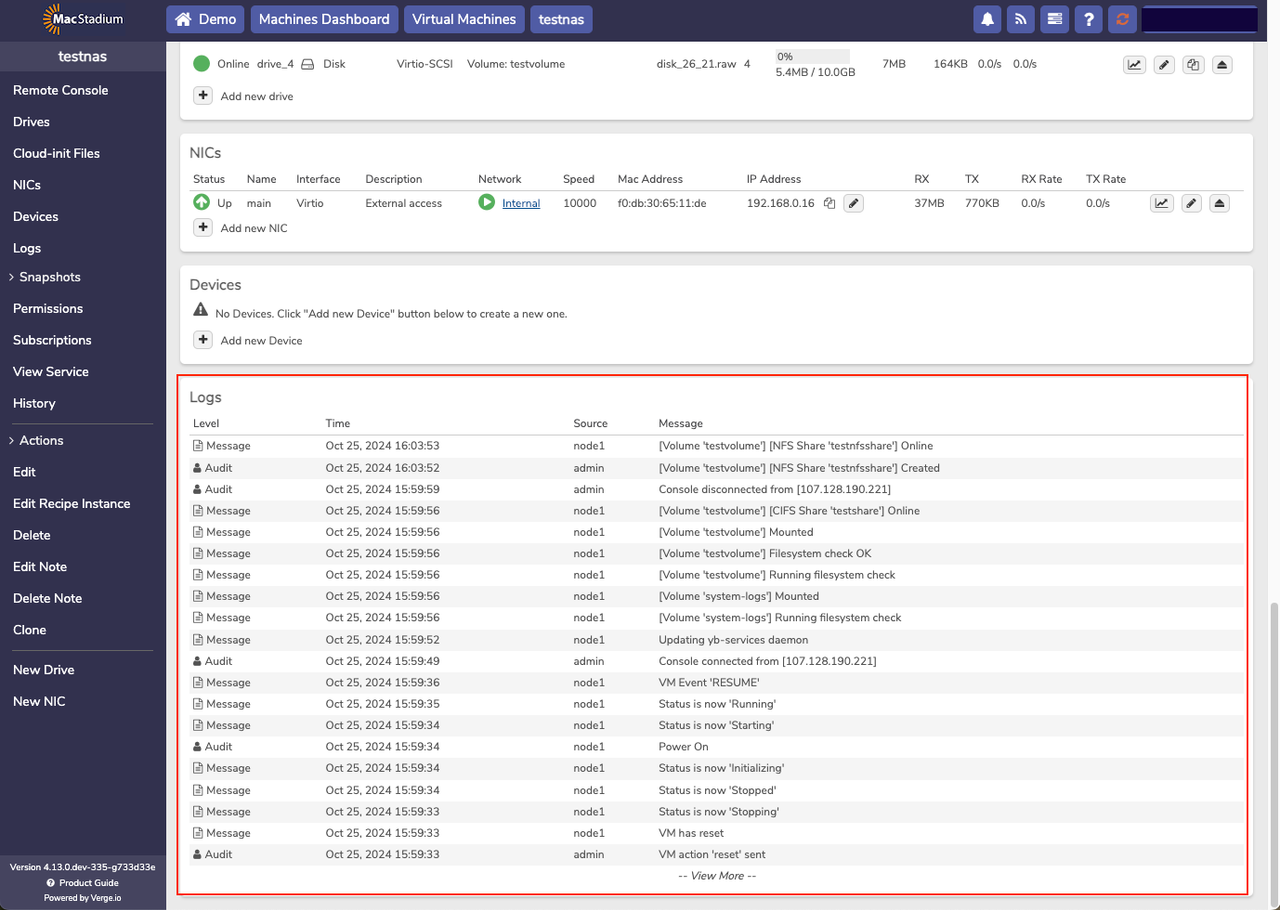This screenshot has height=910, width=1280.
Task: Click the plus icon for Add new Device
Action: coord(203,340)
